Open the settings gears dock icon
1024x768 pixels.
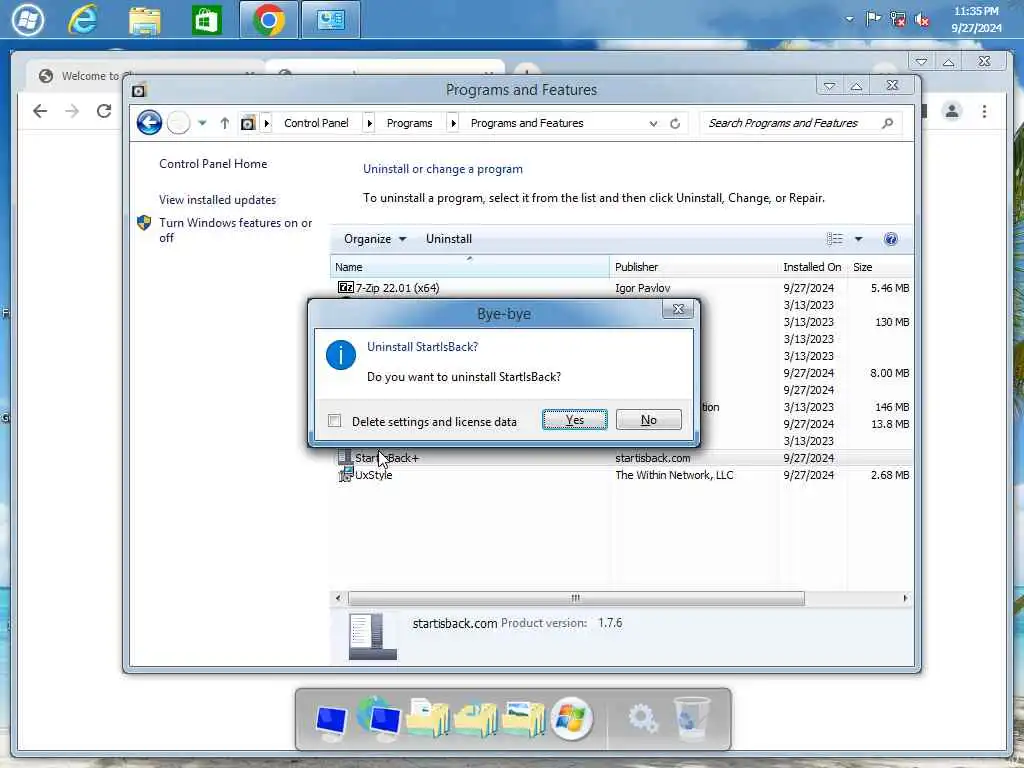(643, 718)
